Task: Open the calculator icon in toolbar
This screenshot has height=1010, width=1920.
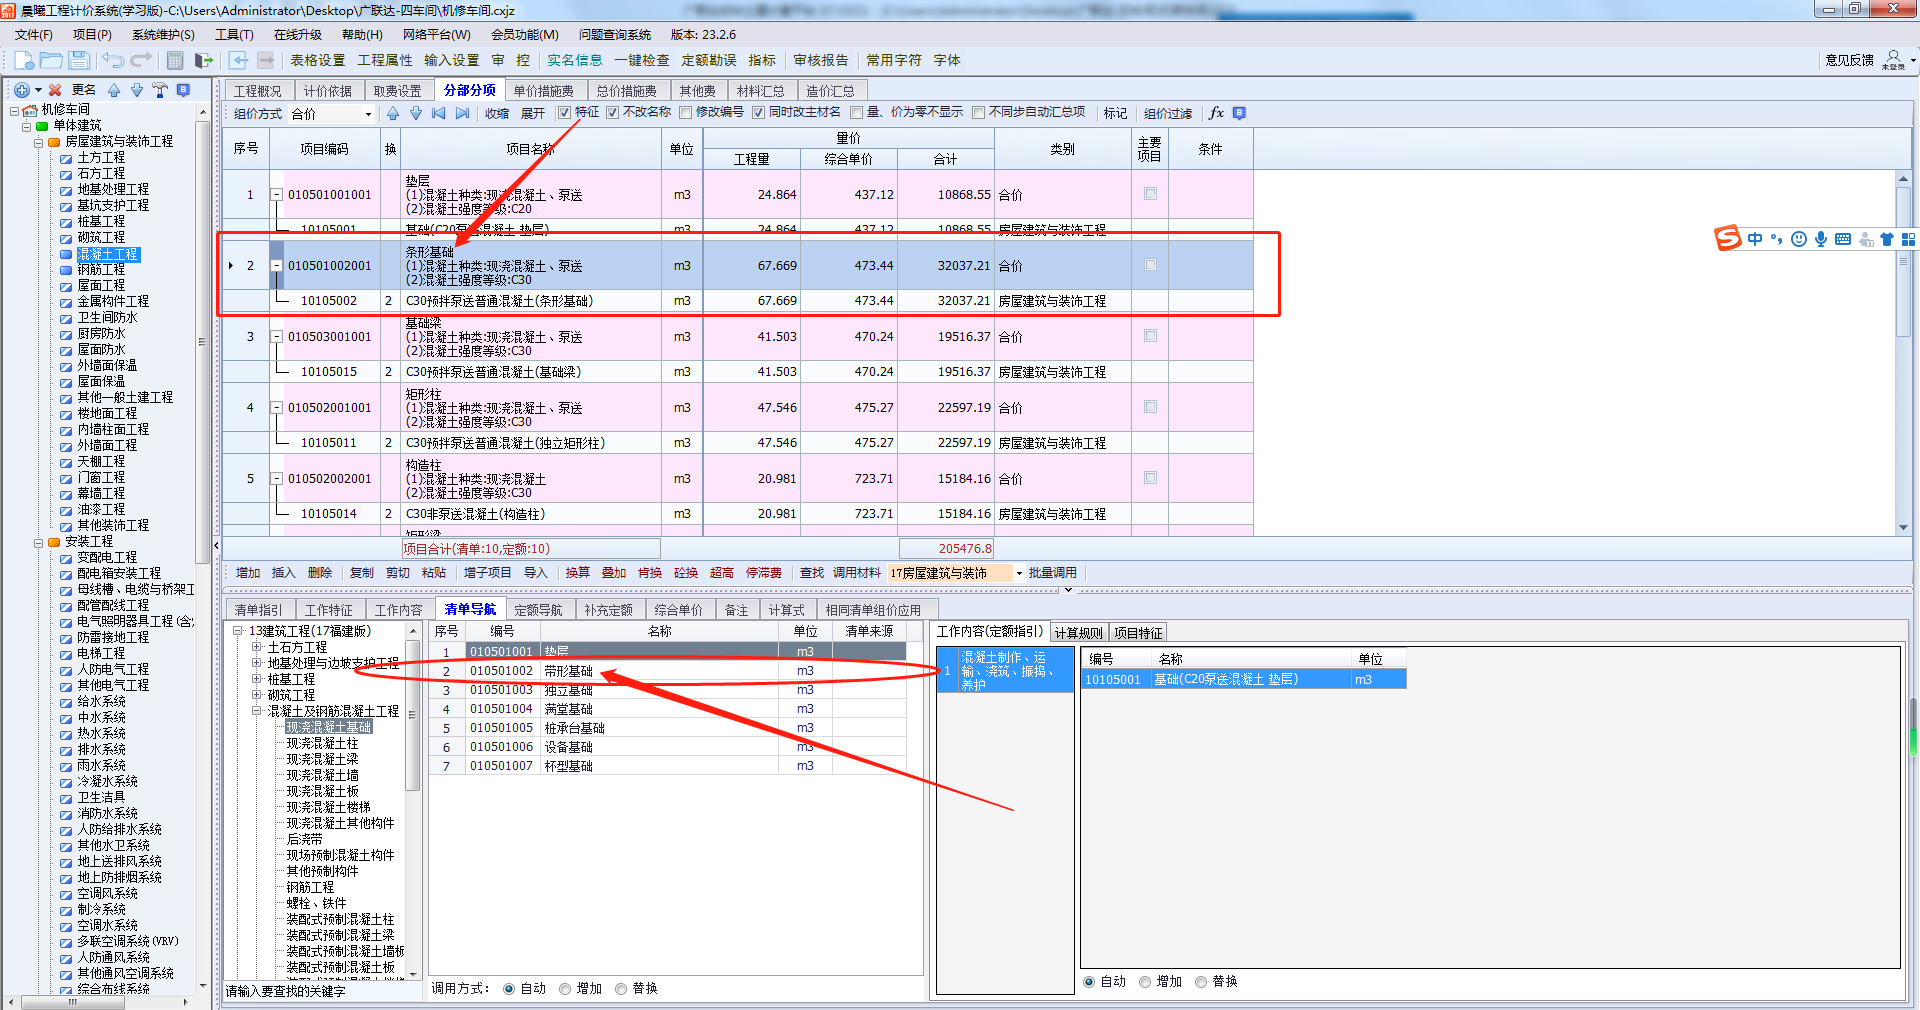Action: click(x=175, y=60)
